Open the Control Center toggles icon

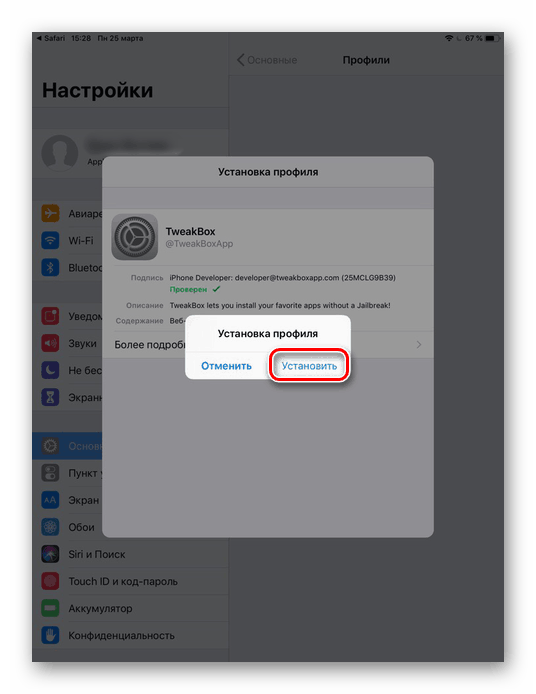[50, 473]
